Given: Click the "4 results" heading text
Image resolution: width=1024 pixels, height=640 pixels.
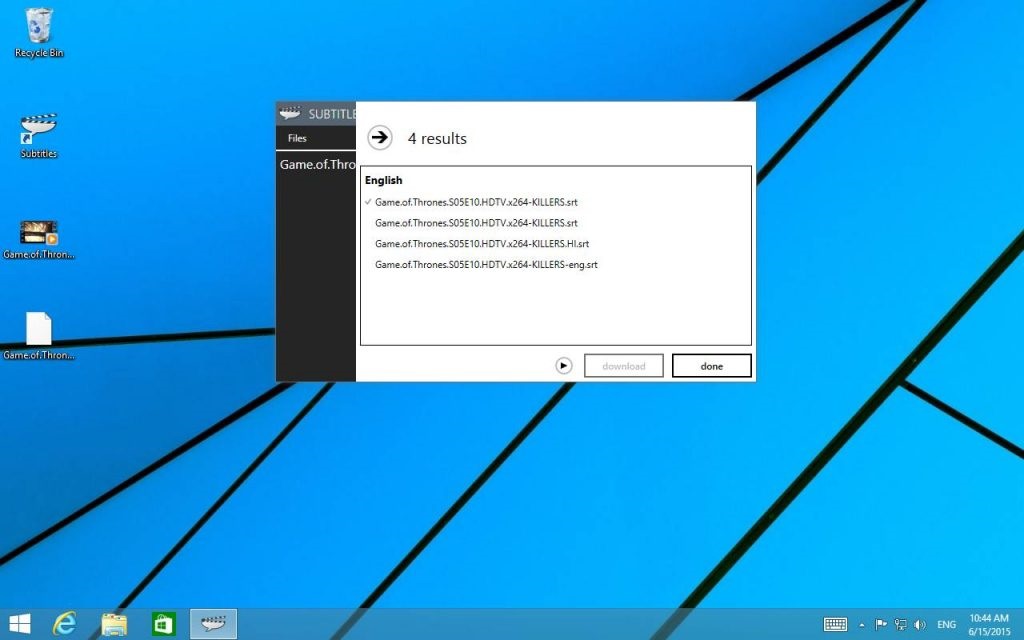Looking at the screenshot, I should coord(437,138).
